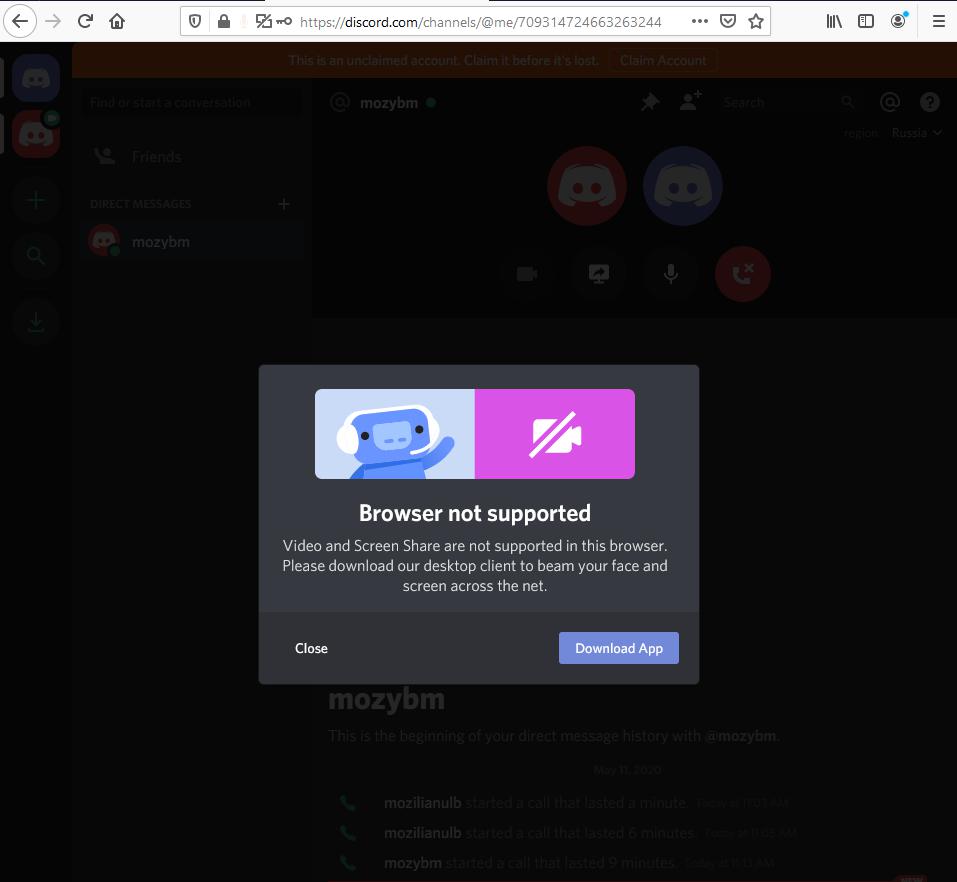Click the browser Back arrow button
The width and height of the screenshot is (957, 882).
pyautogui.click(x=20, y=21)
